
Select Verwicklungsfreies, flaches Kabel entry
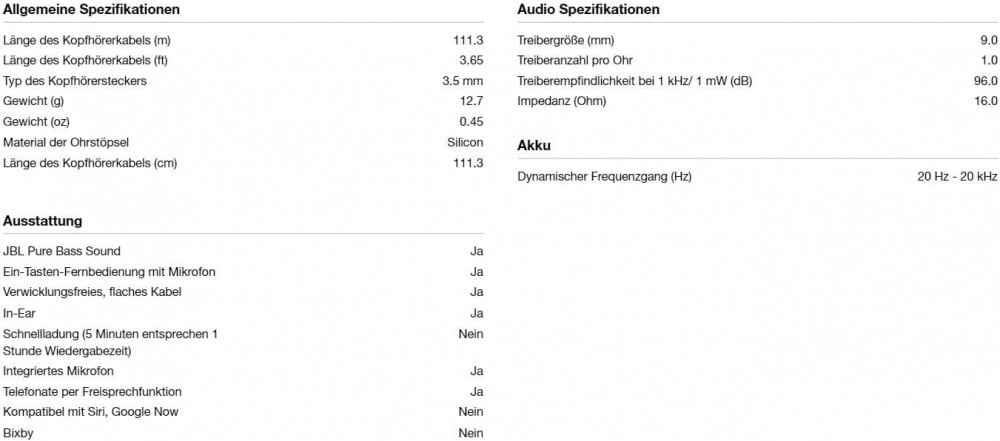coord(92,292)
